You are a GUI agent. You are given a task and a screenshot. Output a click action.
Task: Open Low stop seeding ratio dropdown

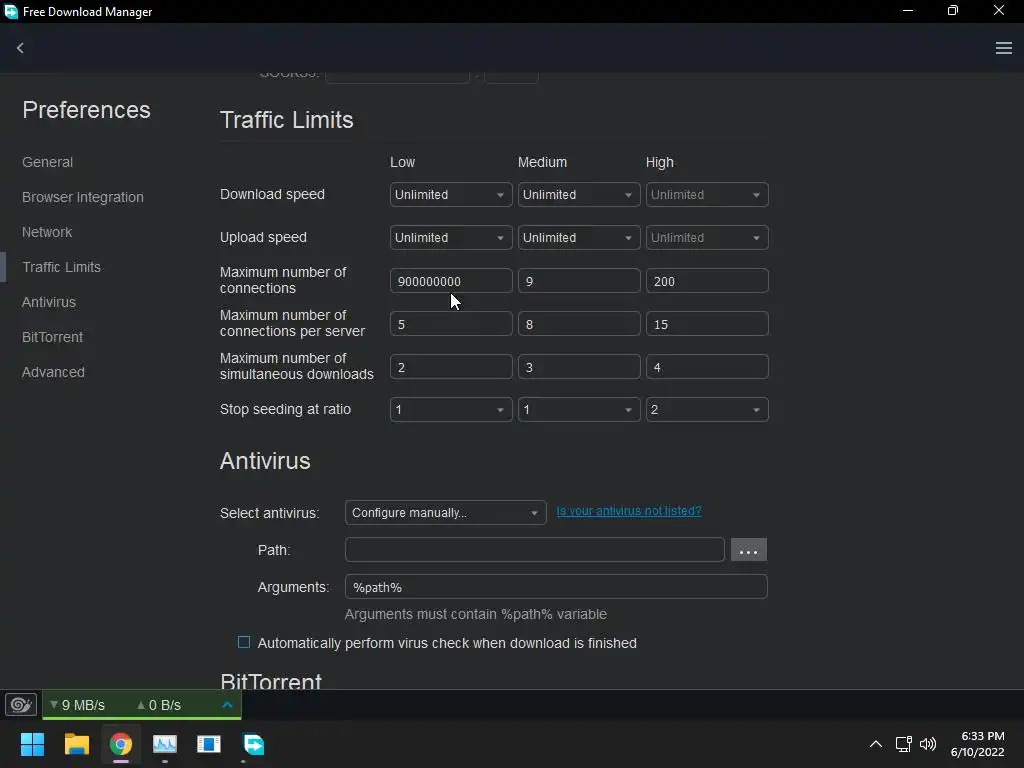click(x=451, y=409)
